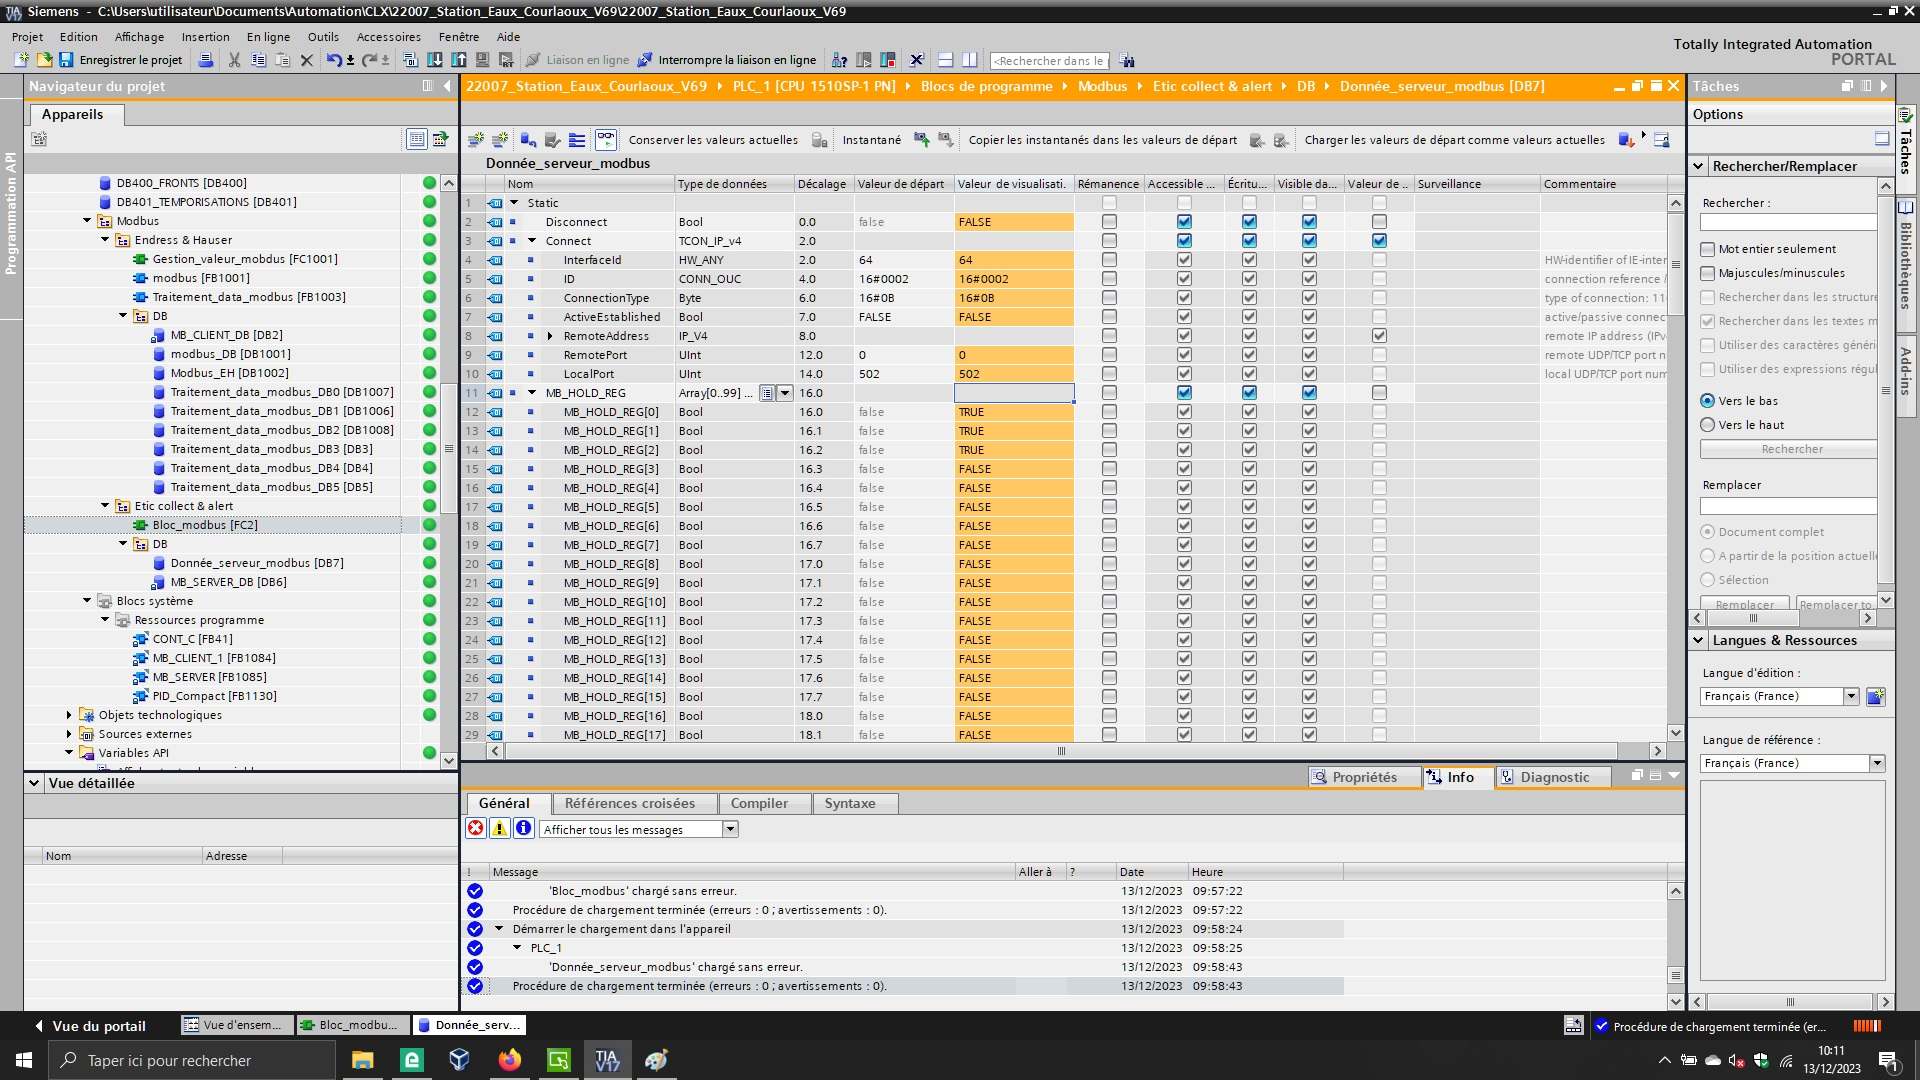
Task: Click the errors filter red icon
Action: (x=476, y=828)
